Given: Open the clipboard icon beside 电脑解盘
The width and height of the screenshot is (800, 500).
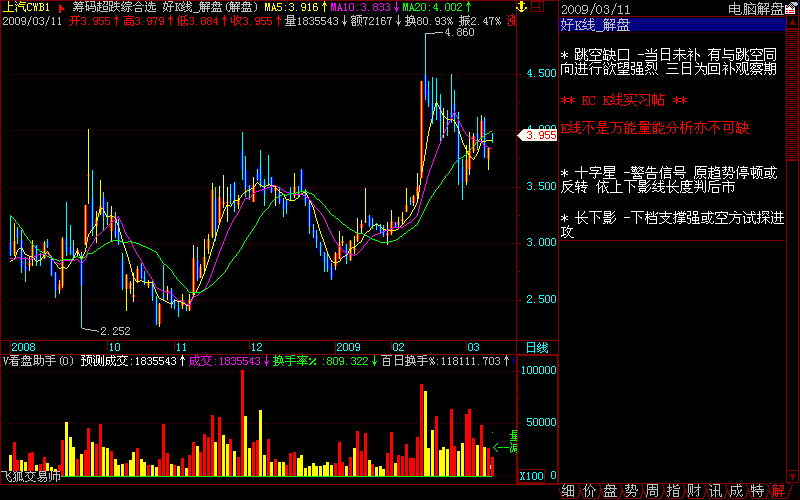Looking at the screenshot, I should 790,9.
